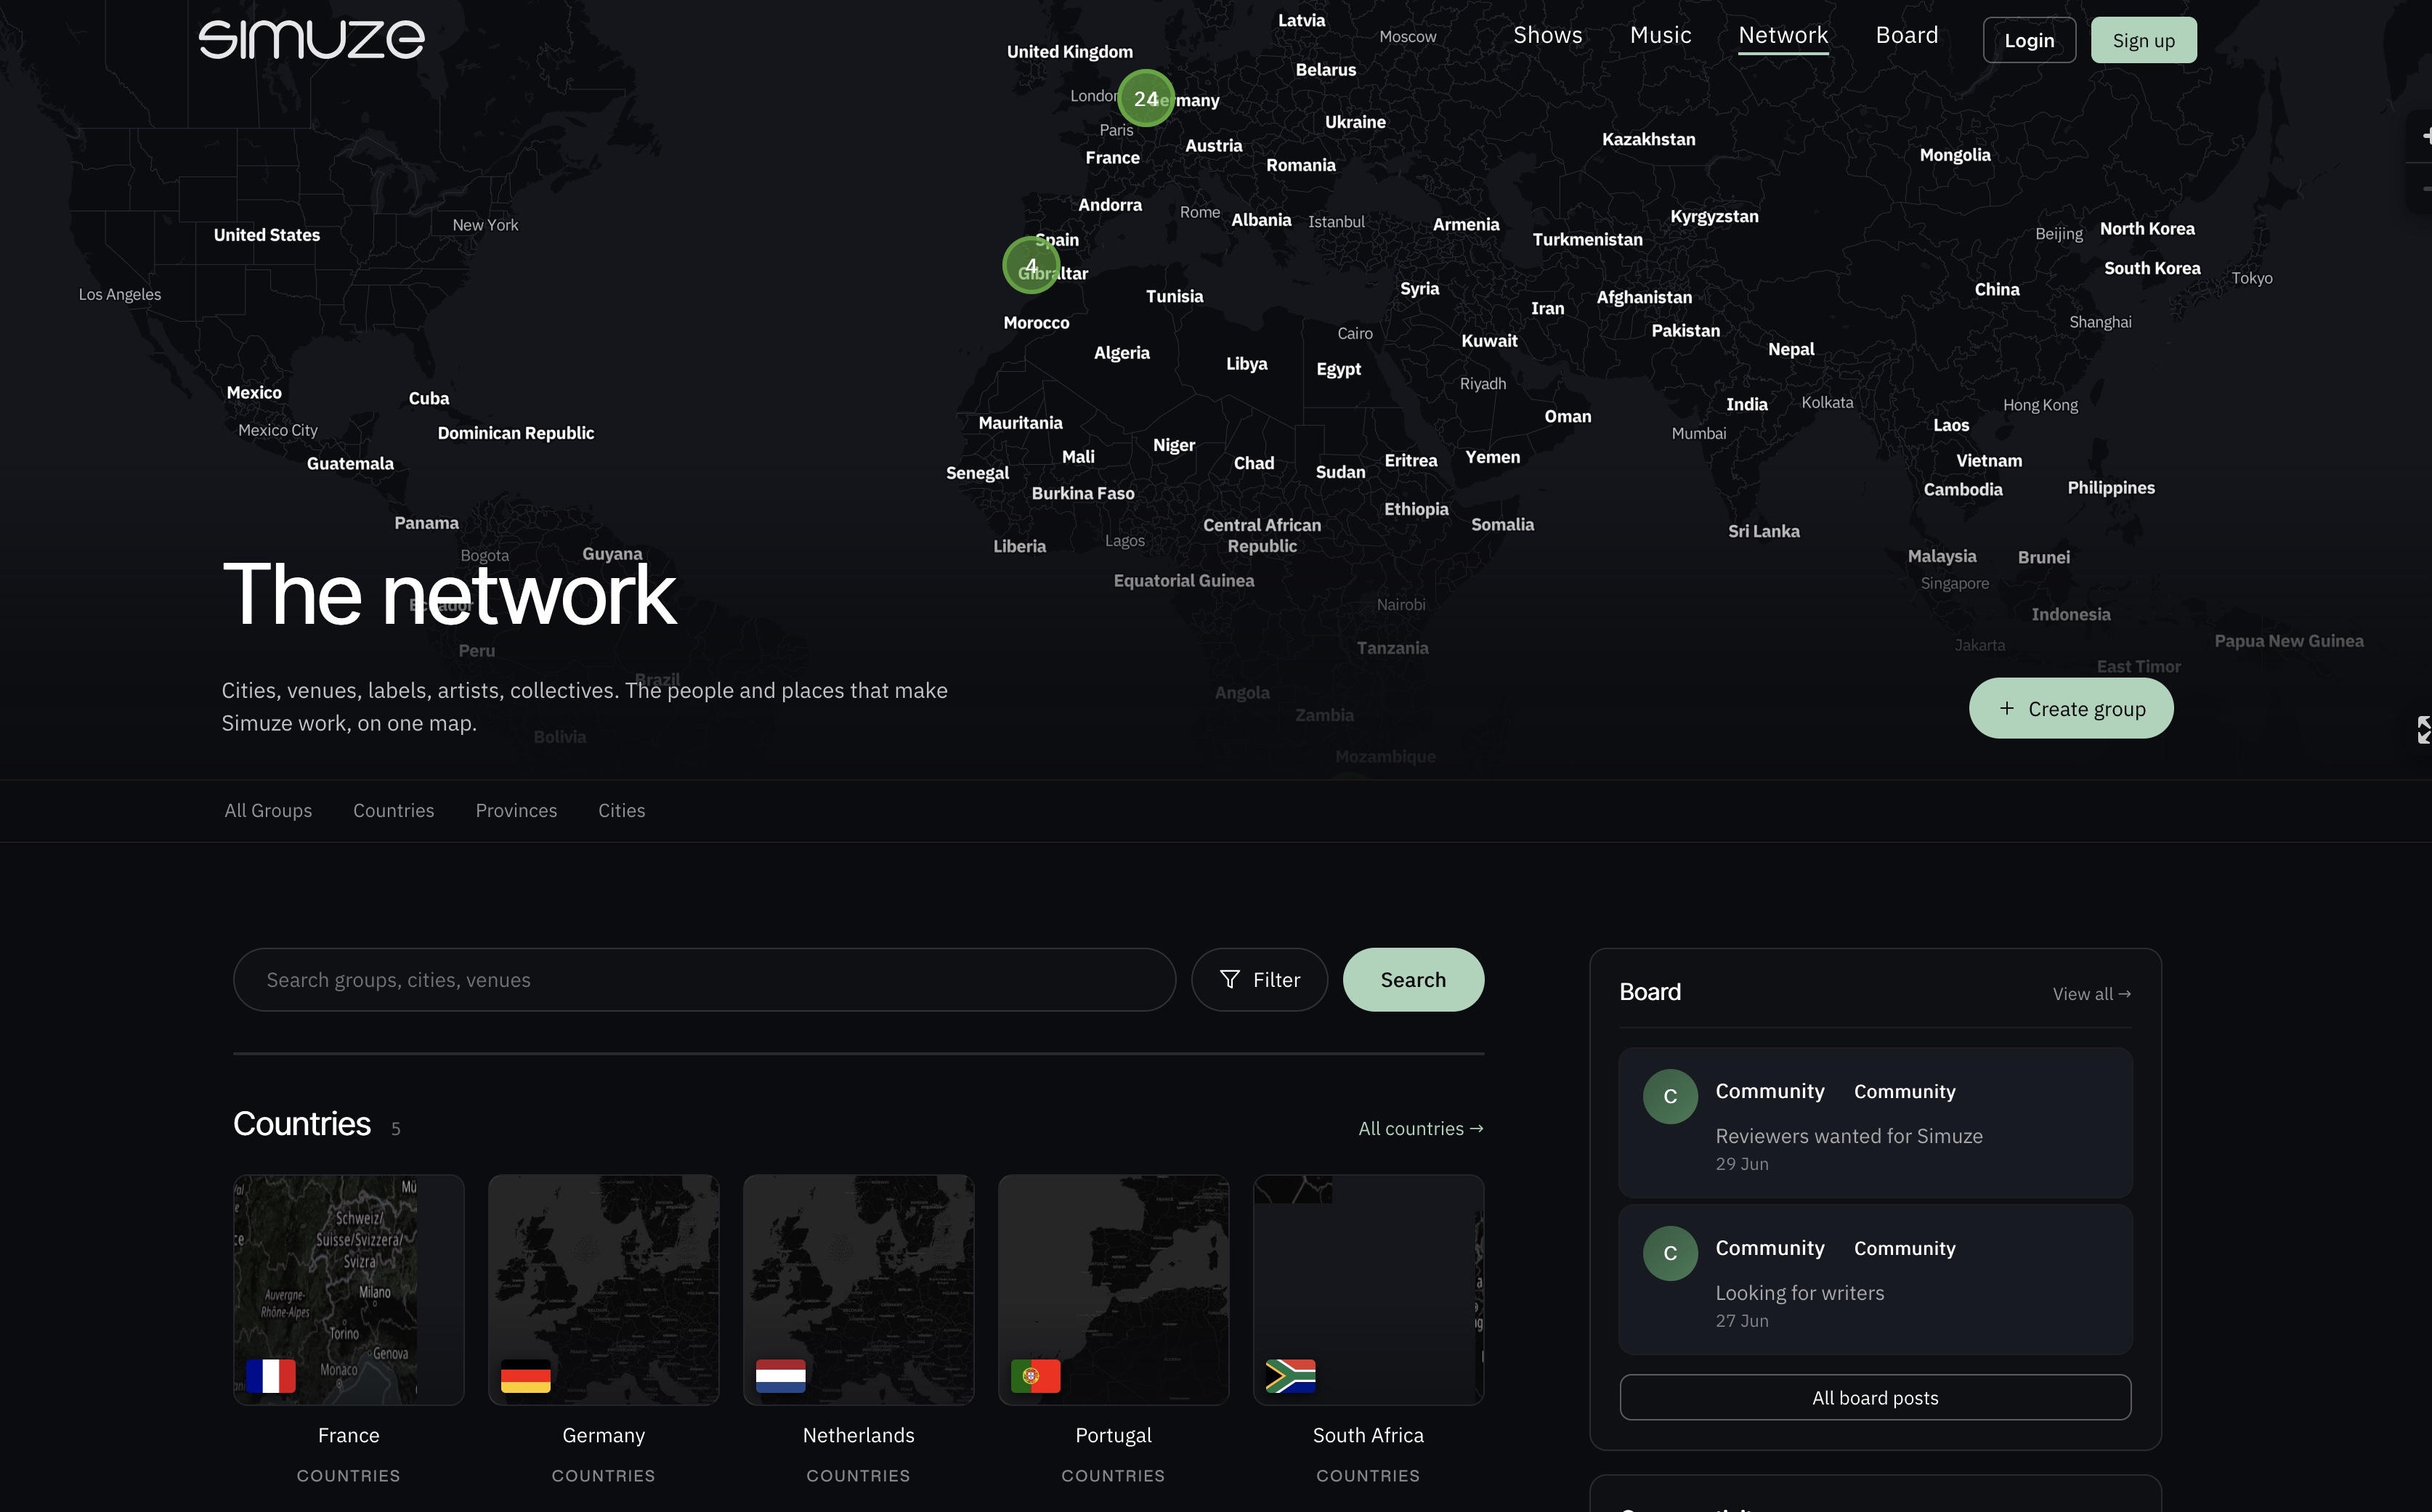The height and width of the screenshot is (1512, 2432).
Task: Click the Login button
Action: coord(2029,40)
